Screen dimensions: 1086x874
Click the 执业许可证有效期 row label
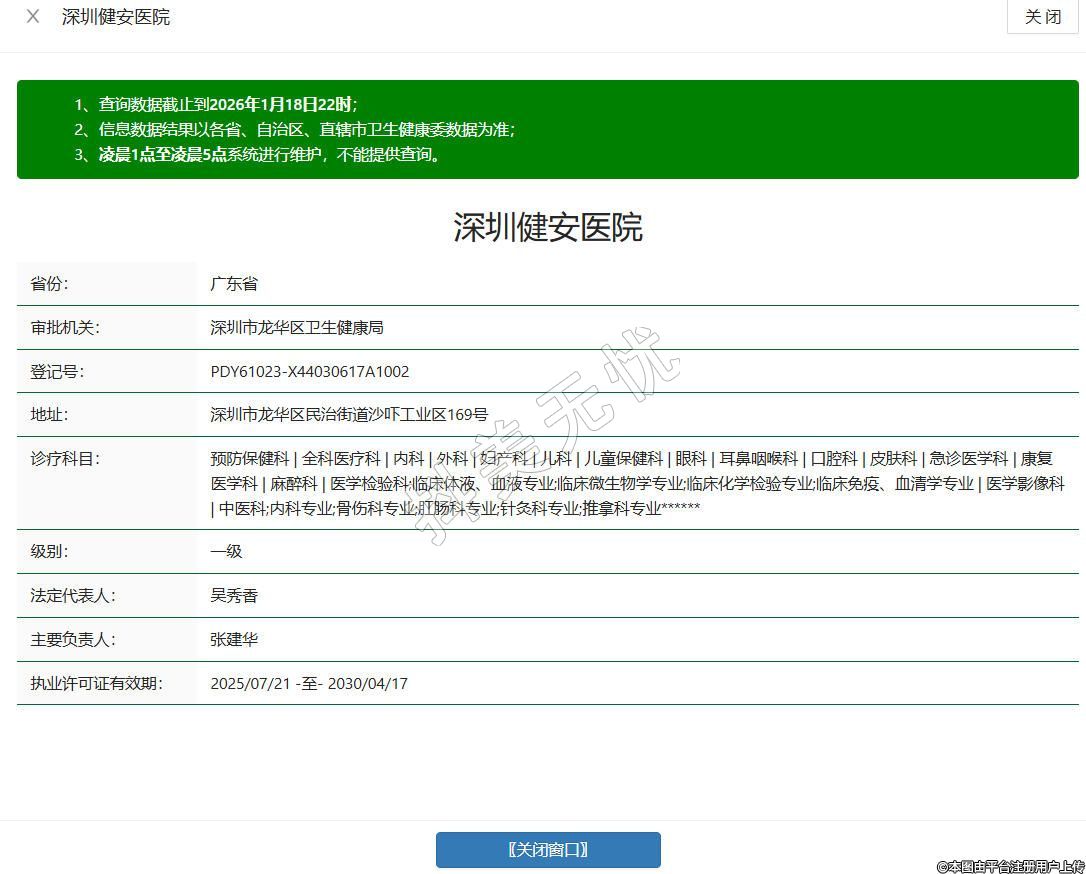pos(96,684)
